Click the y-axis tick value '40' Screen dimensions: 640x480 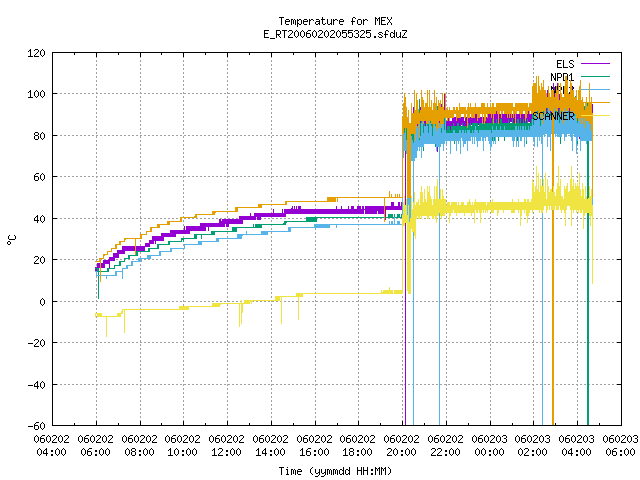39,219
